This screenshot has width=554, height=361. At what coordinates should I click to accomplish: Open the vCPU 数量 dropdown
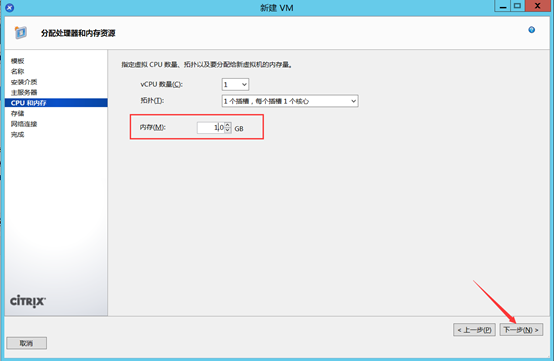point(235,84)
